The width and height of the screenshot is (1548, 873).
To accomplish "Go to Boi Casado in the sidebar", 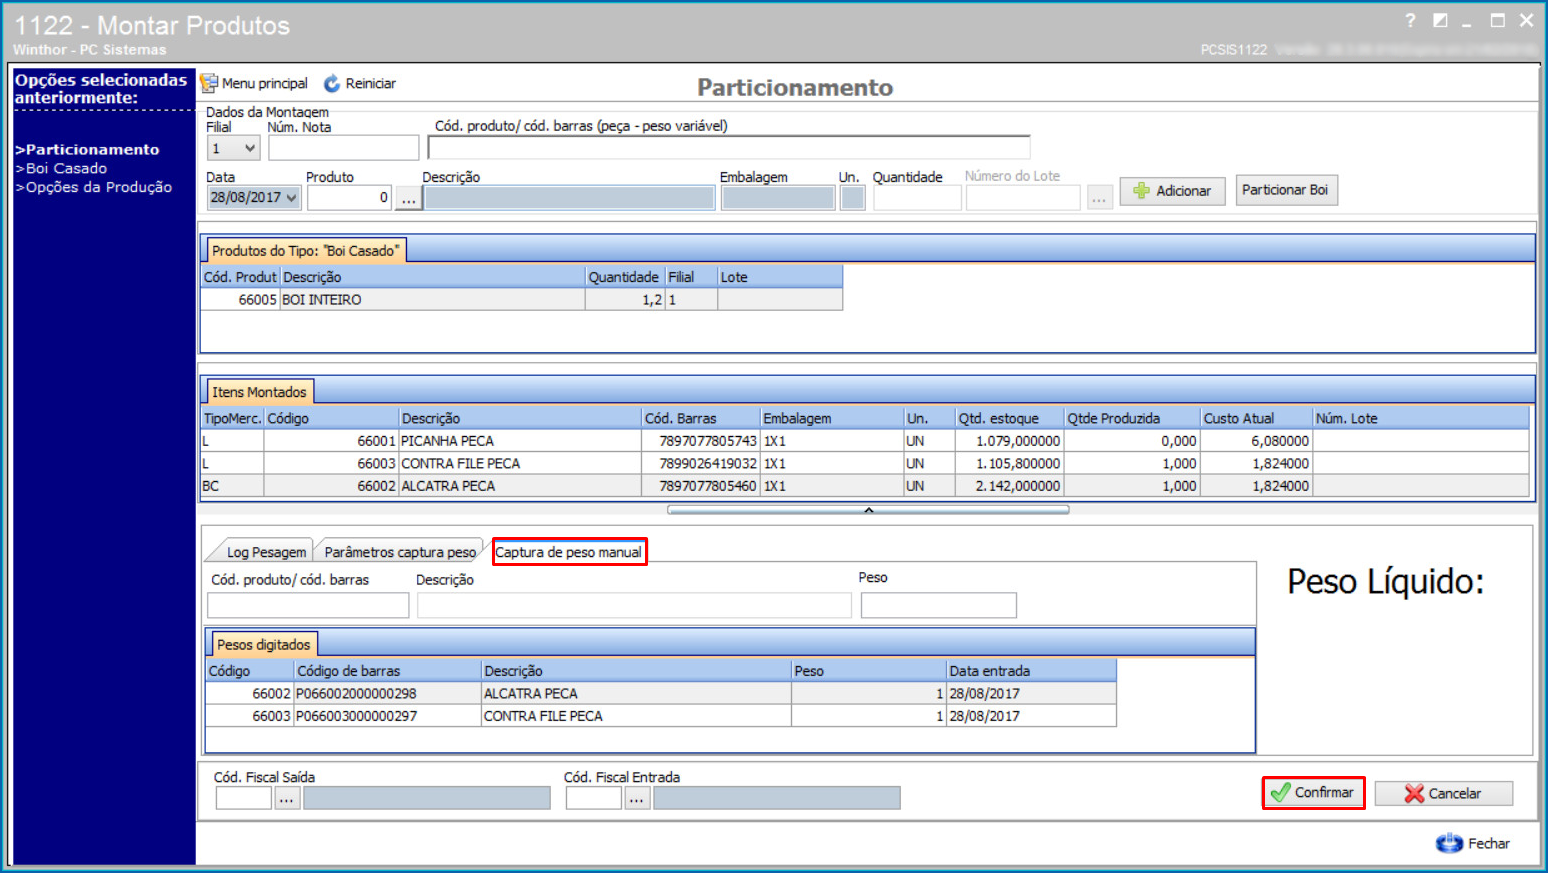I will click(61, 168).
